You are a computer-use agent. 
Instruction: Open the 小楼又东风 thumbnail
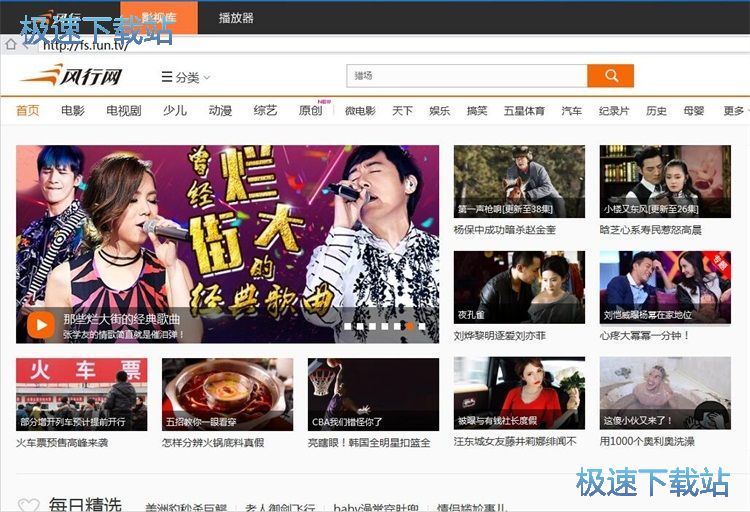coord(665,181)
